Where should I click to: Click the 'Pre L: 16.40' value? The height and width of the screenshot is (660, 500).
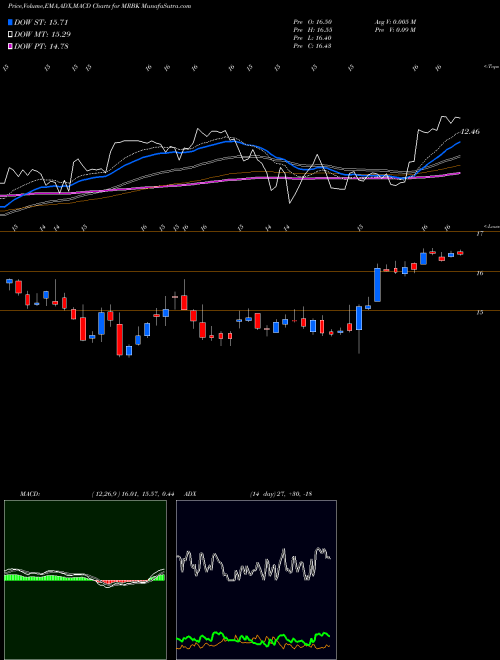pyautogui.click(x=313, y=38)
